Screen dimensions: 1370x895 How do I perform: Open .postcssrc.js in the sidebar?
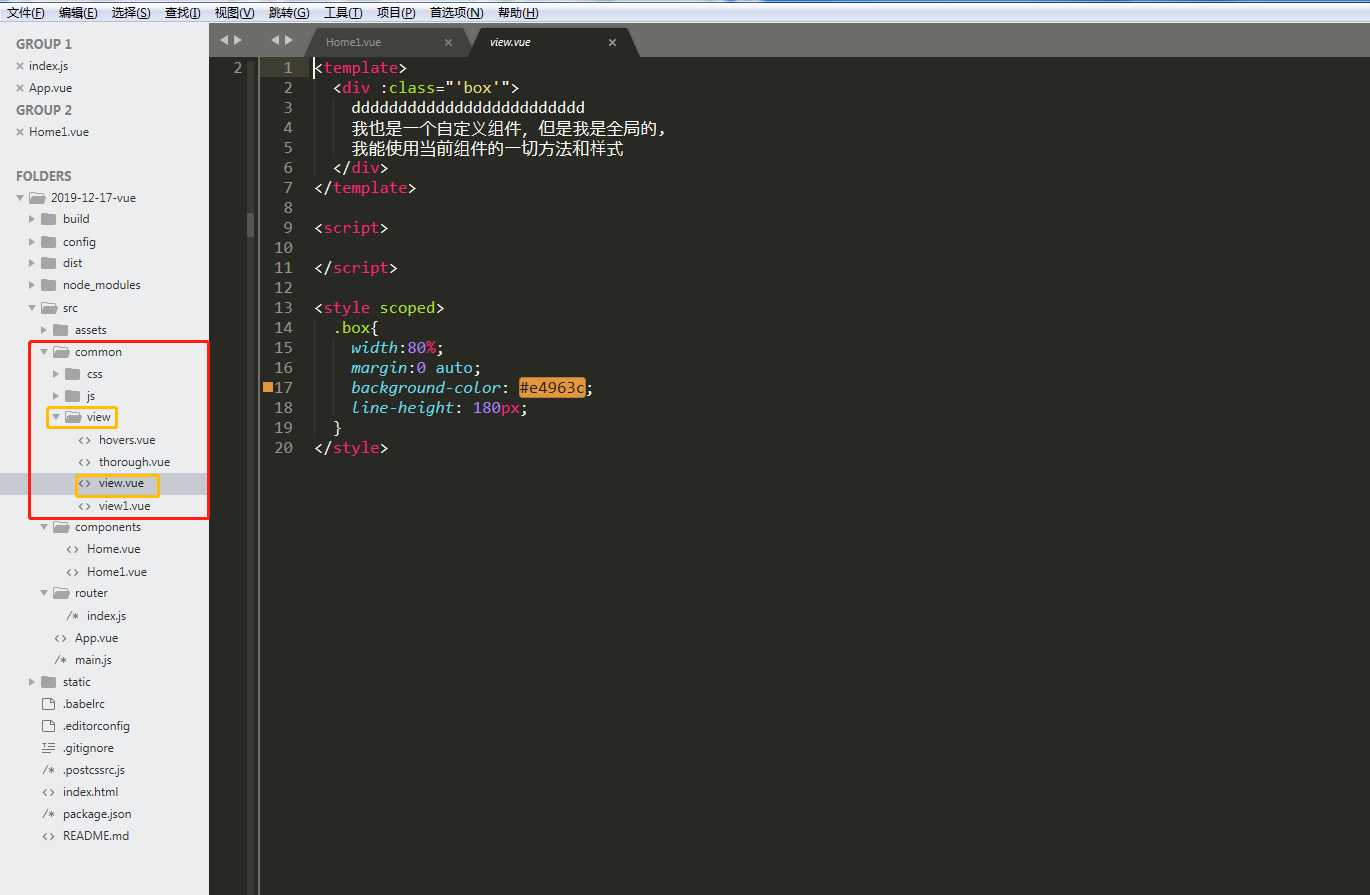[x=95, y=770]
